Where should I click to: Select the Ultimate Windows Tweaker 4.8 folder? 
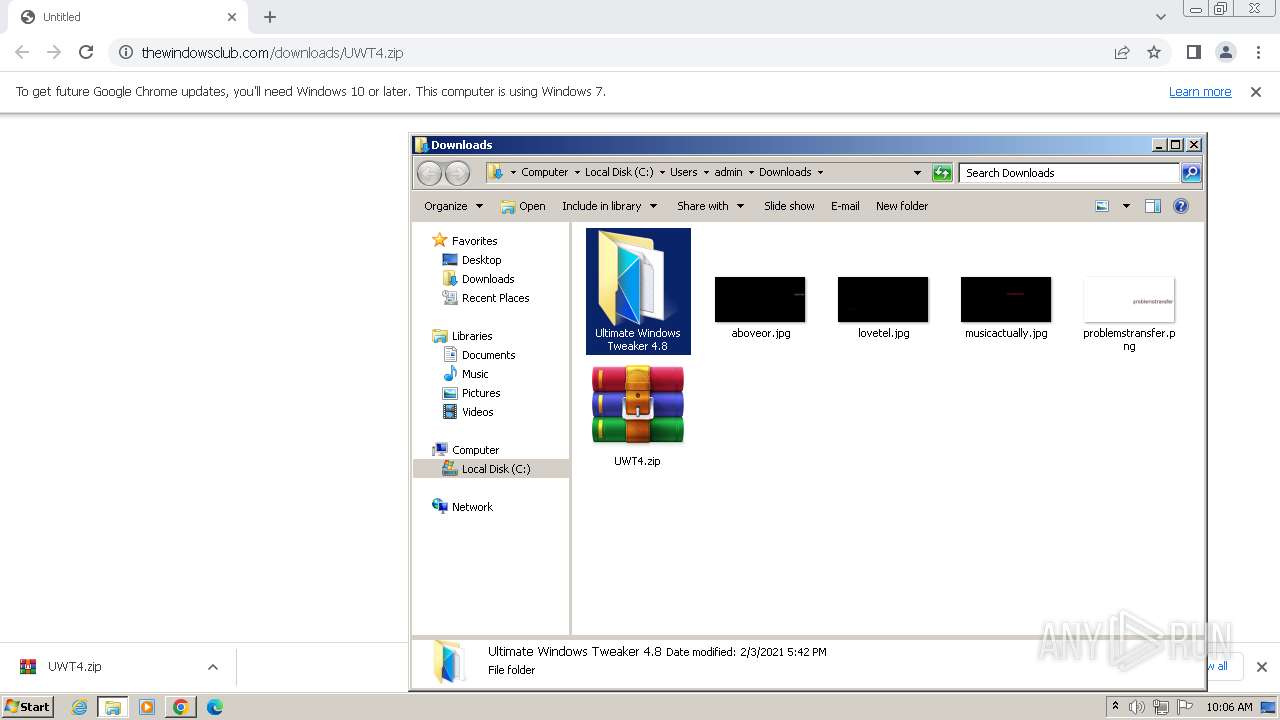coord(638,291)
